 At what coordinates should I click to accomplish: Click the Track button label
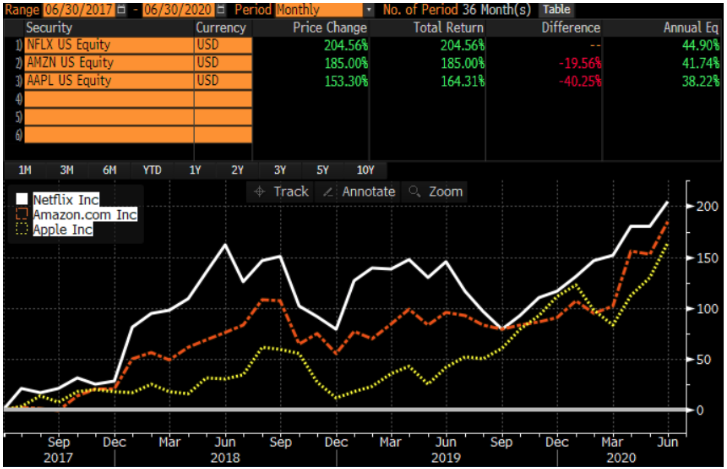(291, 191)
